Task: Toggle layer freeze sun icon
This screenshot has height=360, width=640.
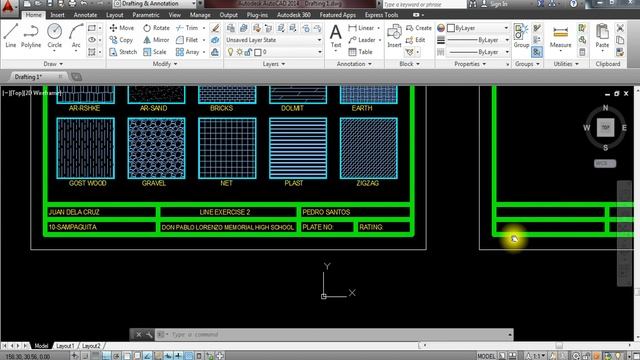Action: [240, 52]
